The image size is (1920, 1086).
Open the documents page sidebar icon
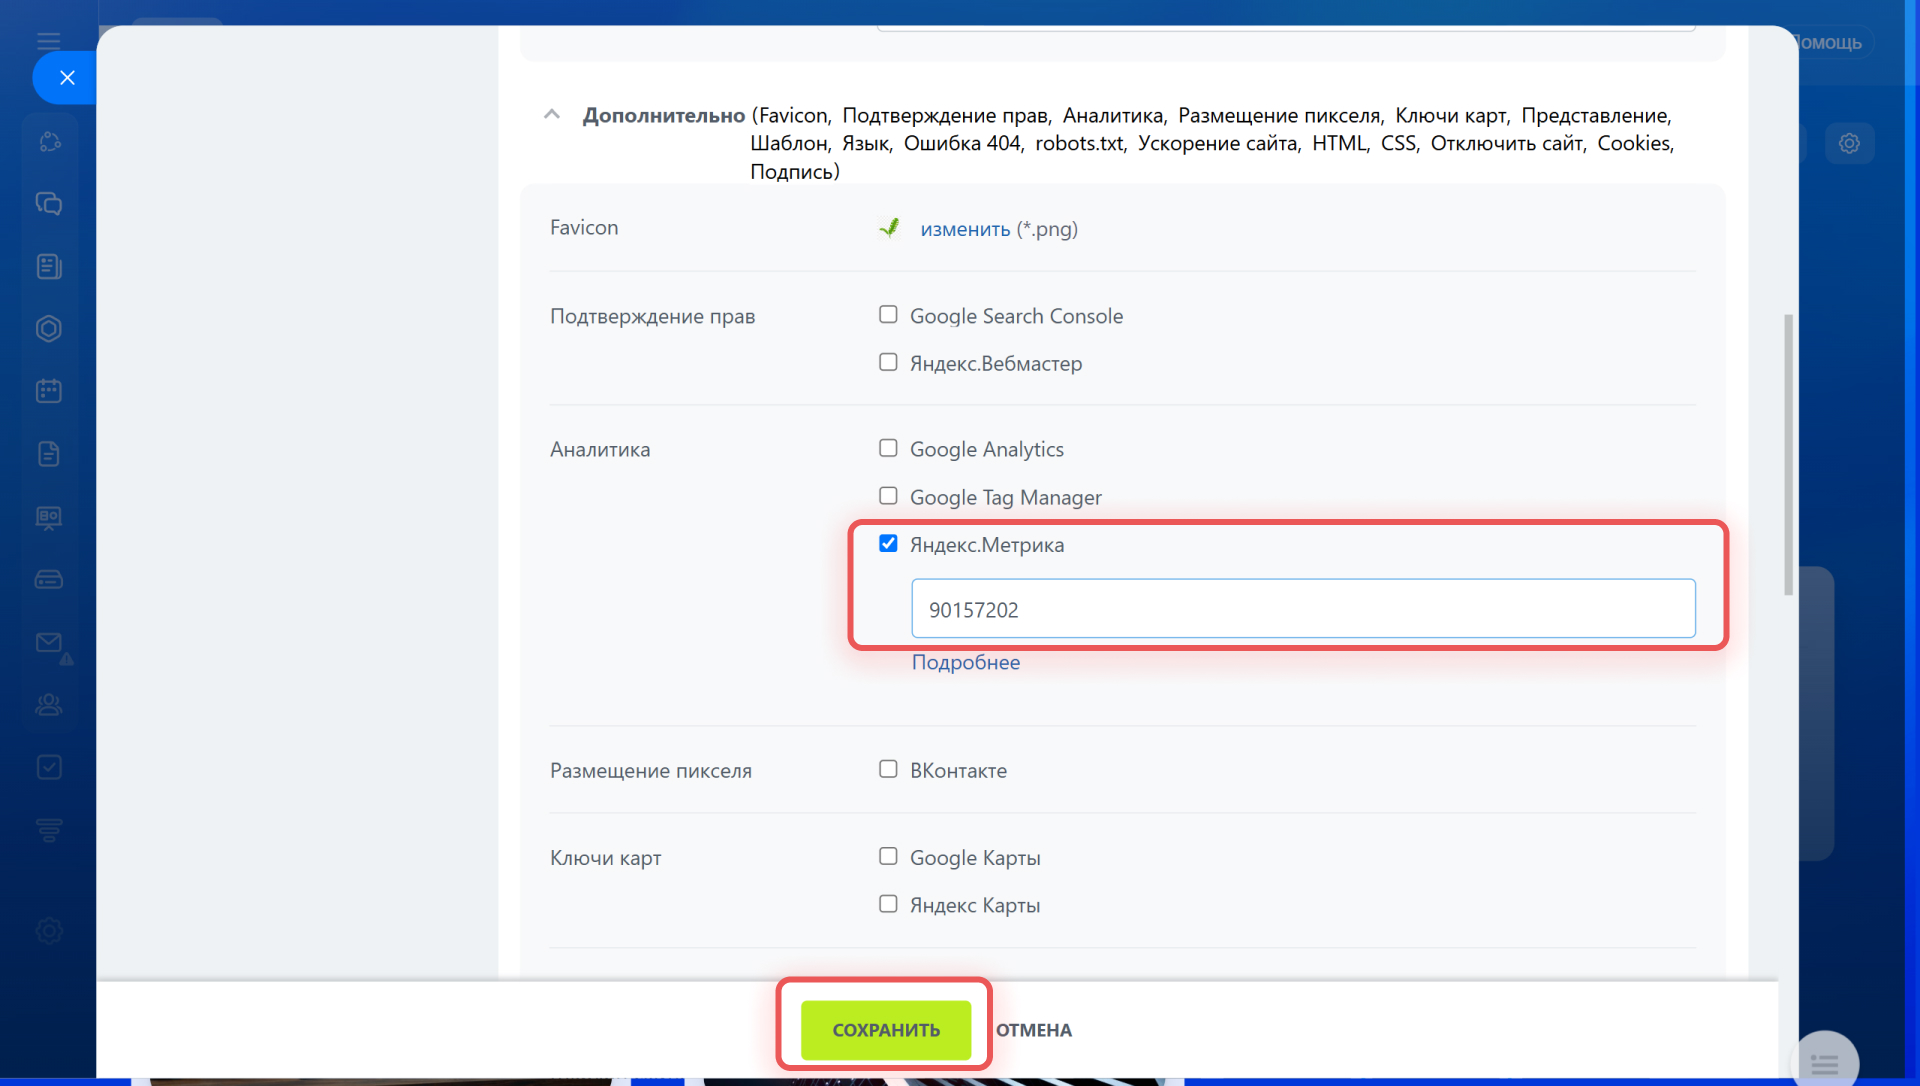coord(48,454)
